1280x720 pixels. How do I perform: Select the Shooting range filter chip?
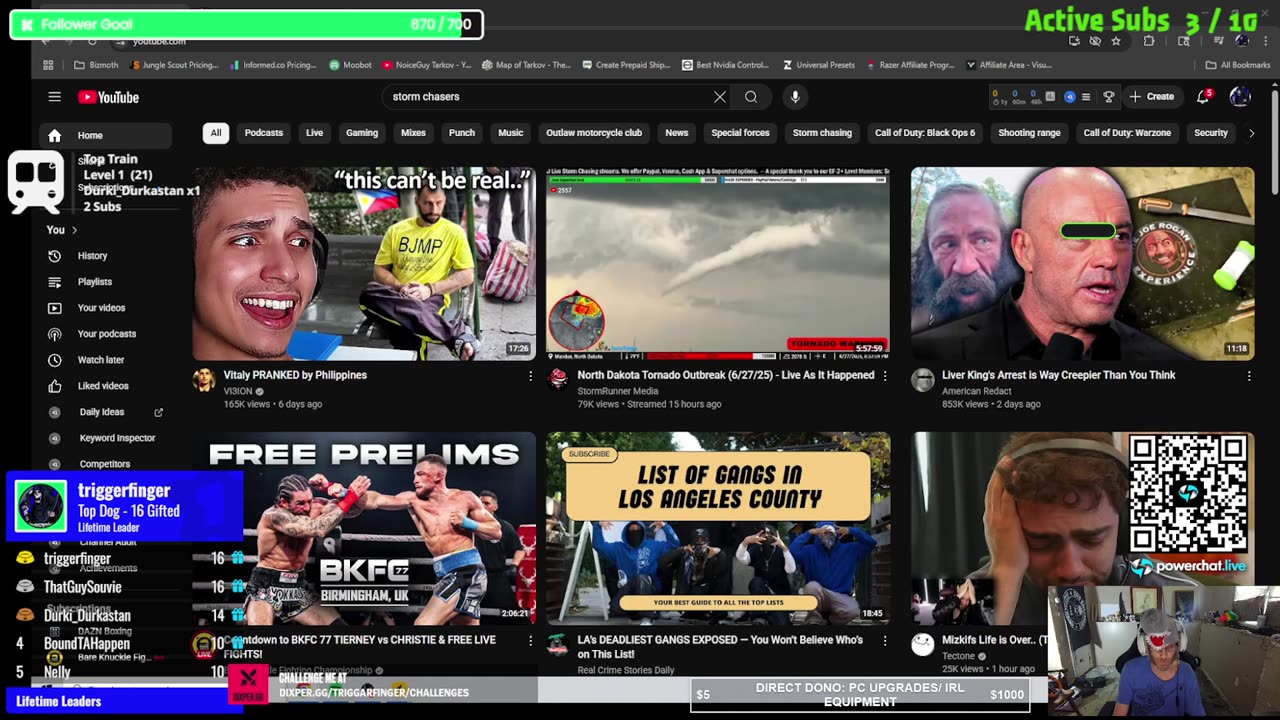coord(1029,133)
